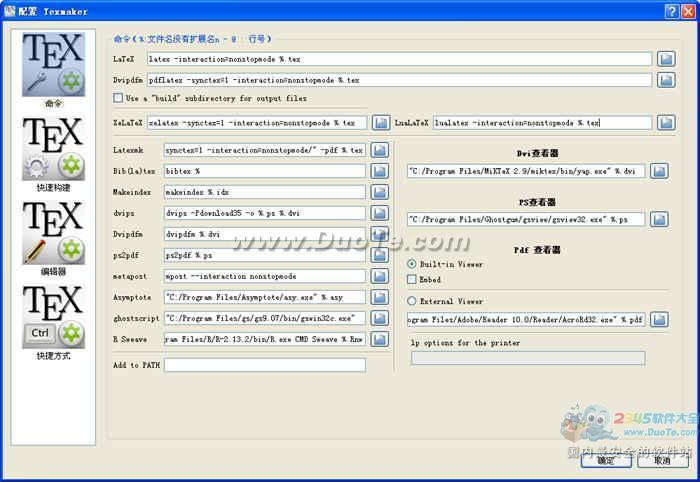The image size is (700, 482).
Task: Click the Dvi viewer yap.exe path field
Action: coord(526,171)
